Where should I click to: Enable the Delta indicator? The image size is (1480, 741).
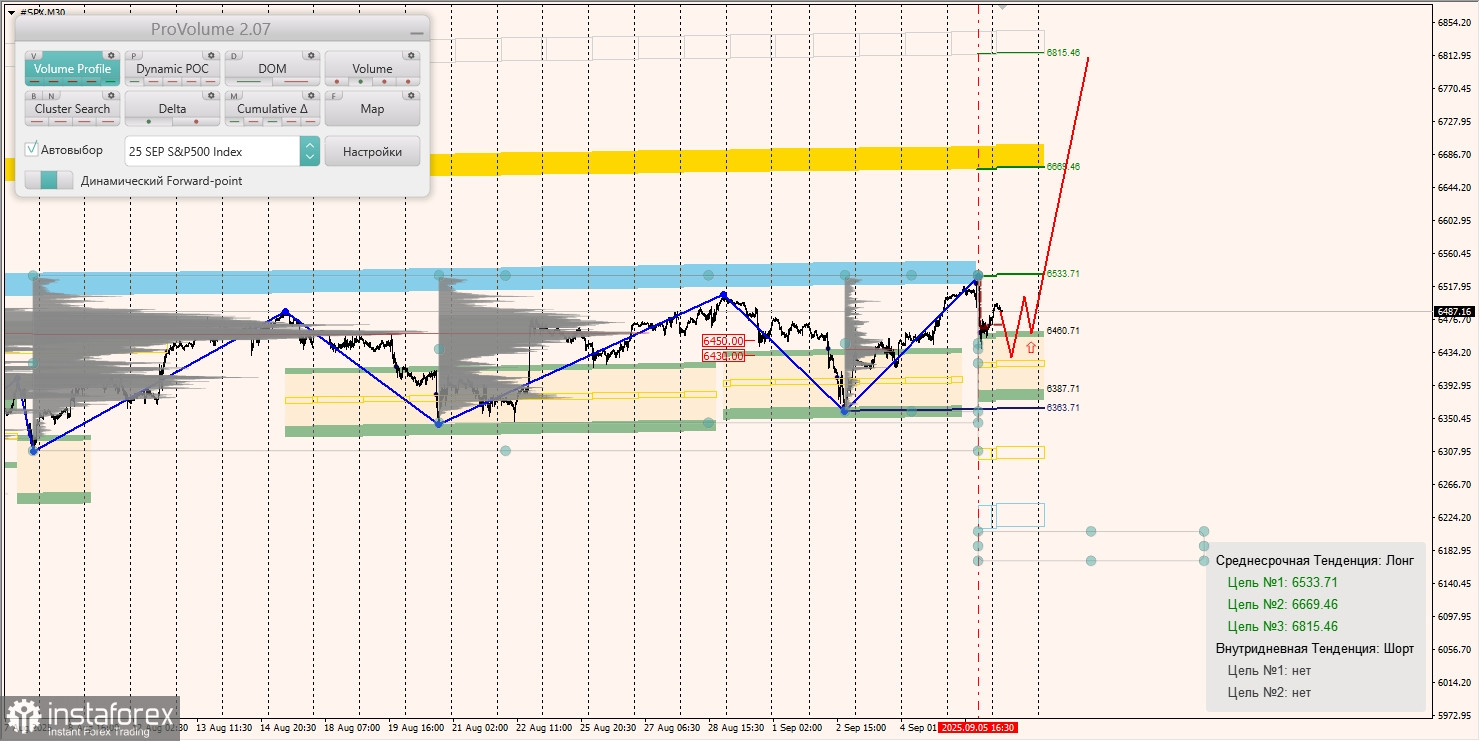[x=172, y=109]
